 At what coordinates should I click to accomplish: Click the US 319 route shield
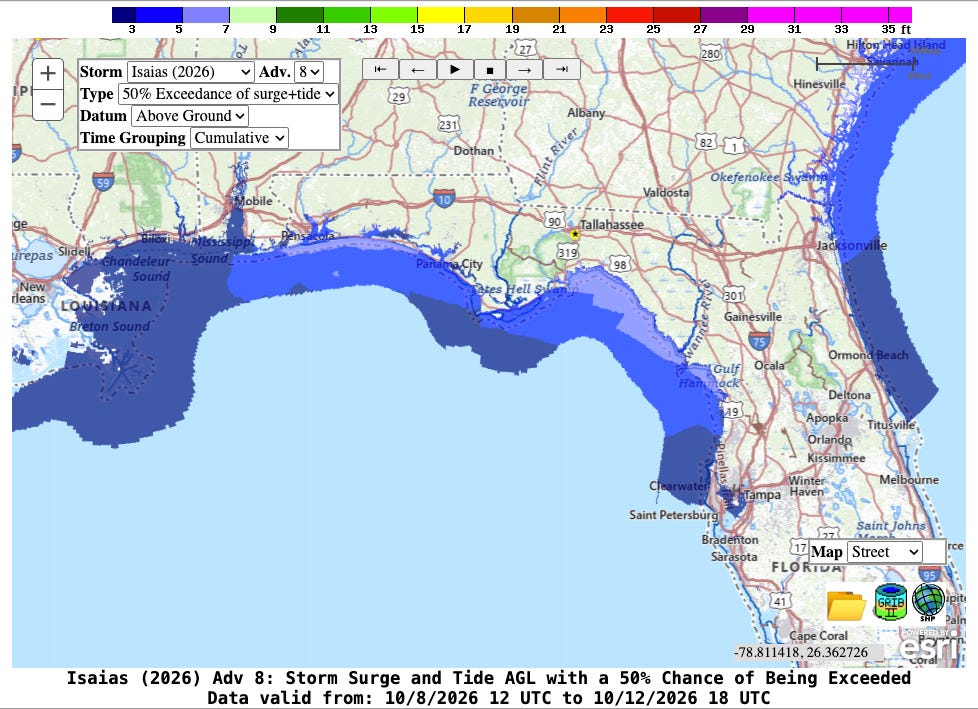coord(567,253)
